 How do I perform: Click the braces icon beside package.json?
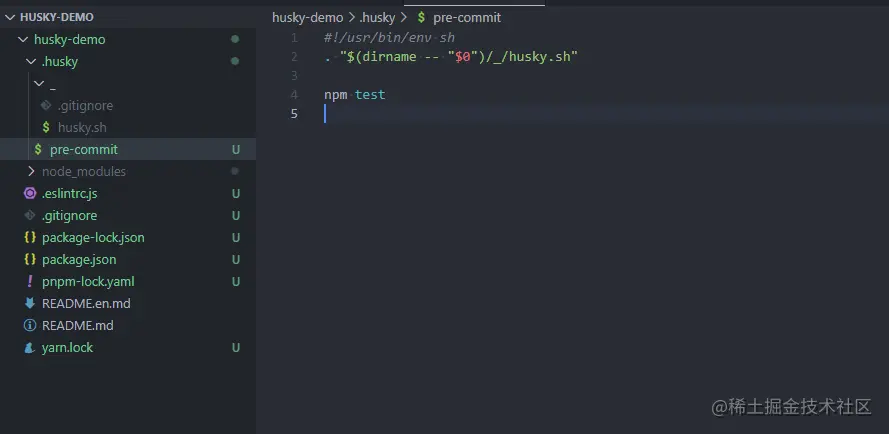(x=30, y=260)
